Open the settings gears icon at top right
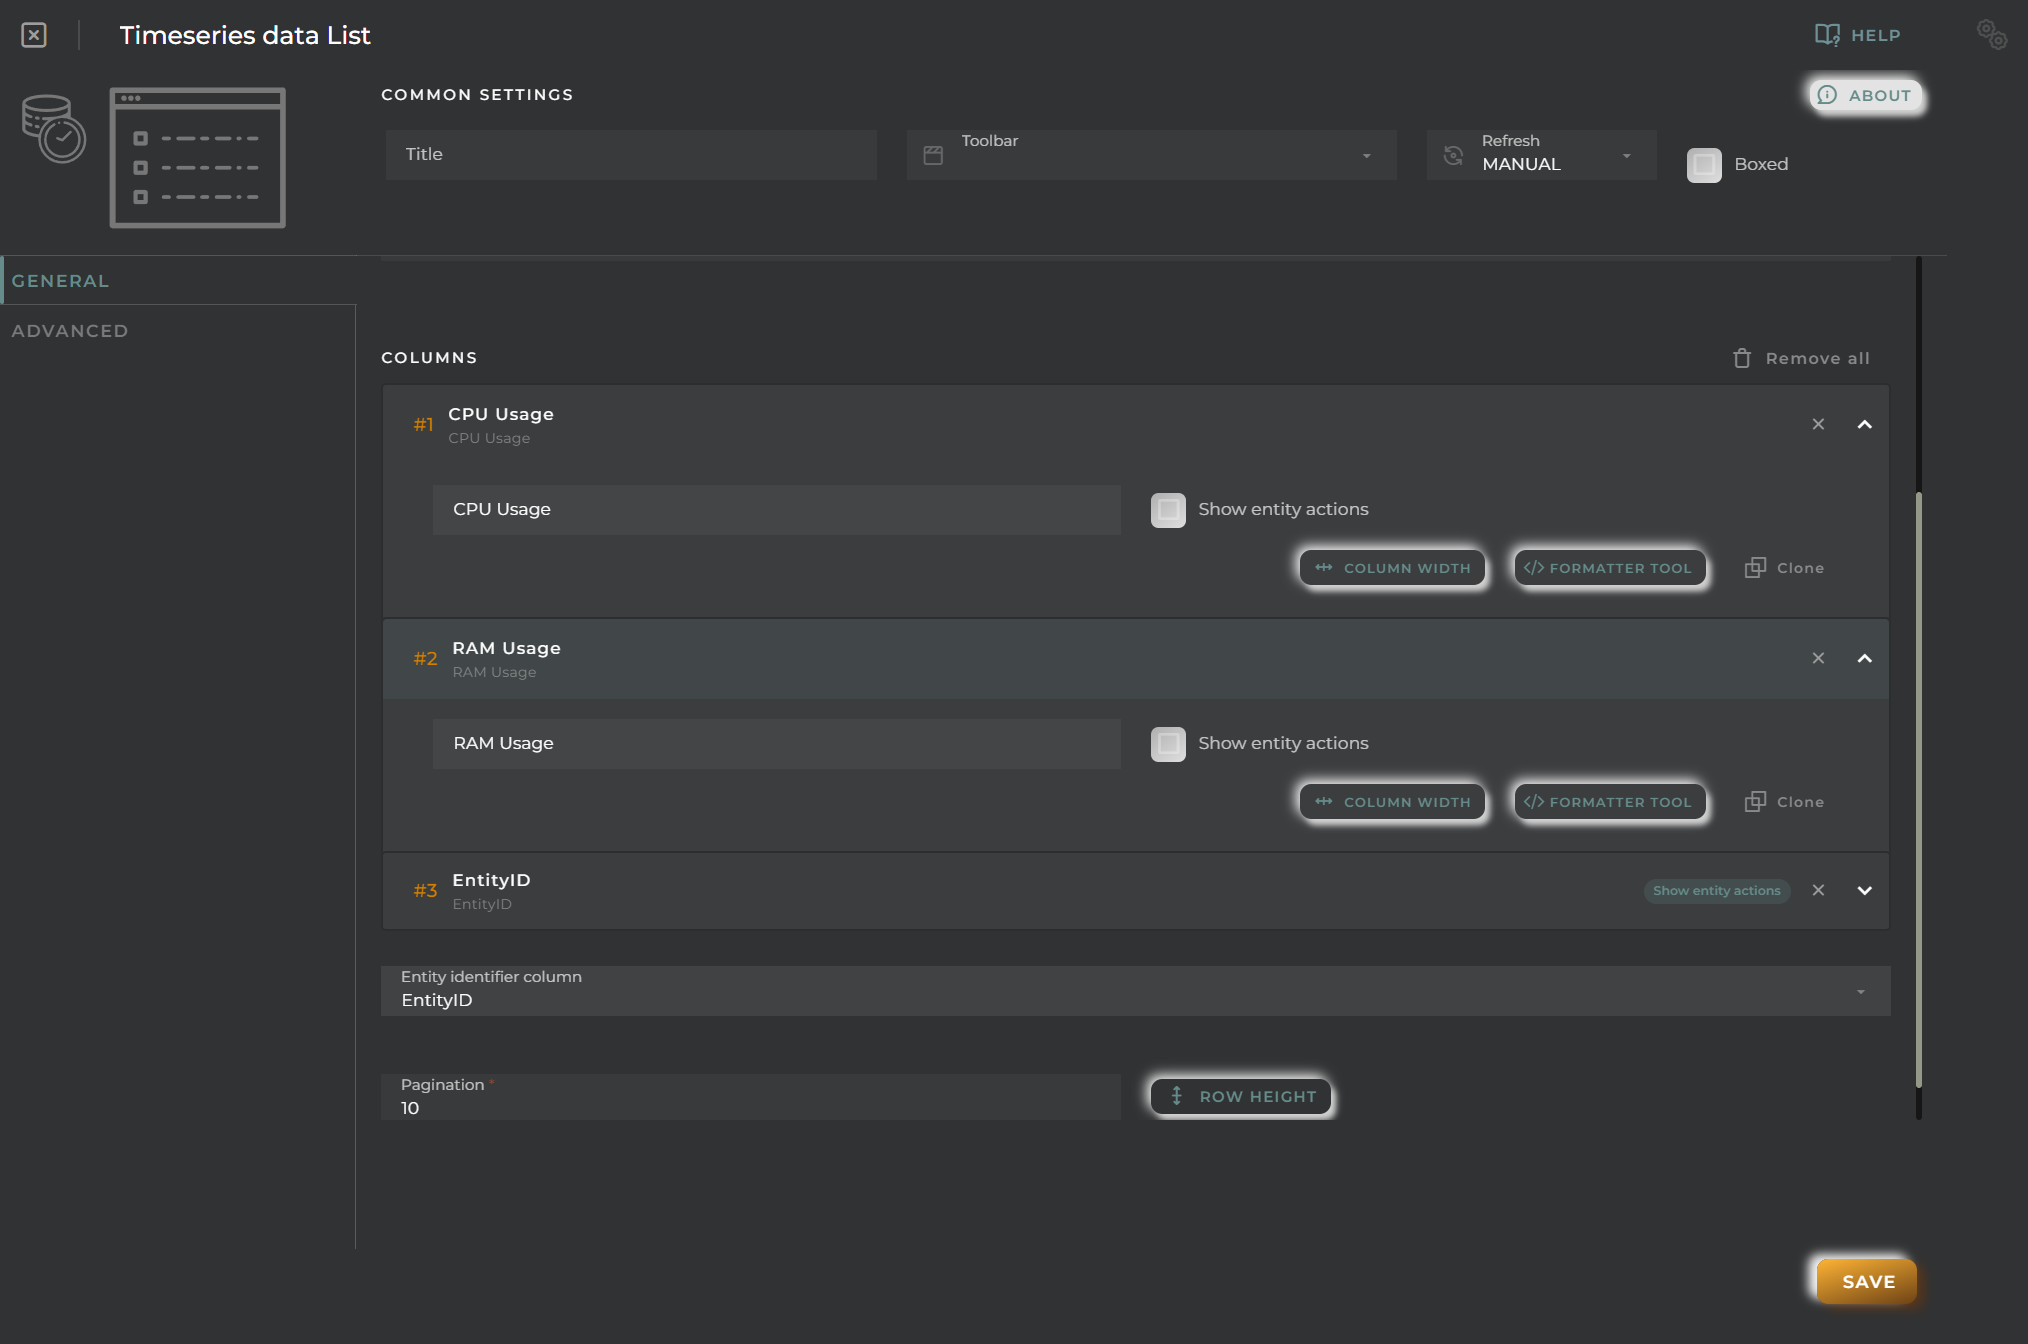This screenshot has height=1344, width=2028. (x=1991, y=35)
